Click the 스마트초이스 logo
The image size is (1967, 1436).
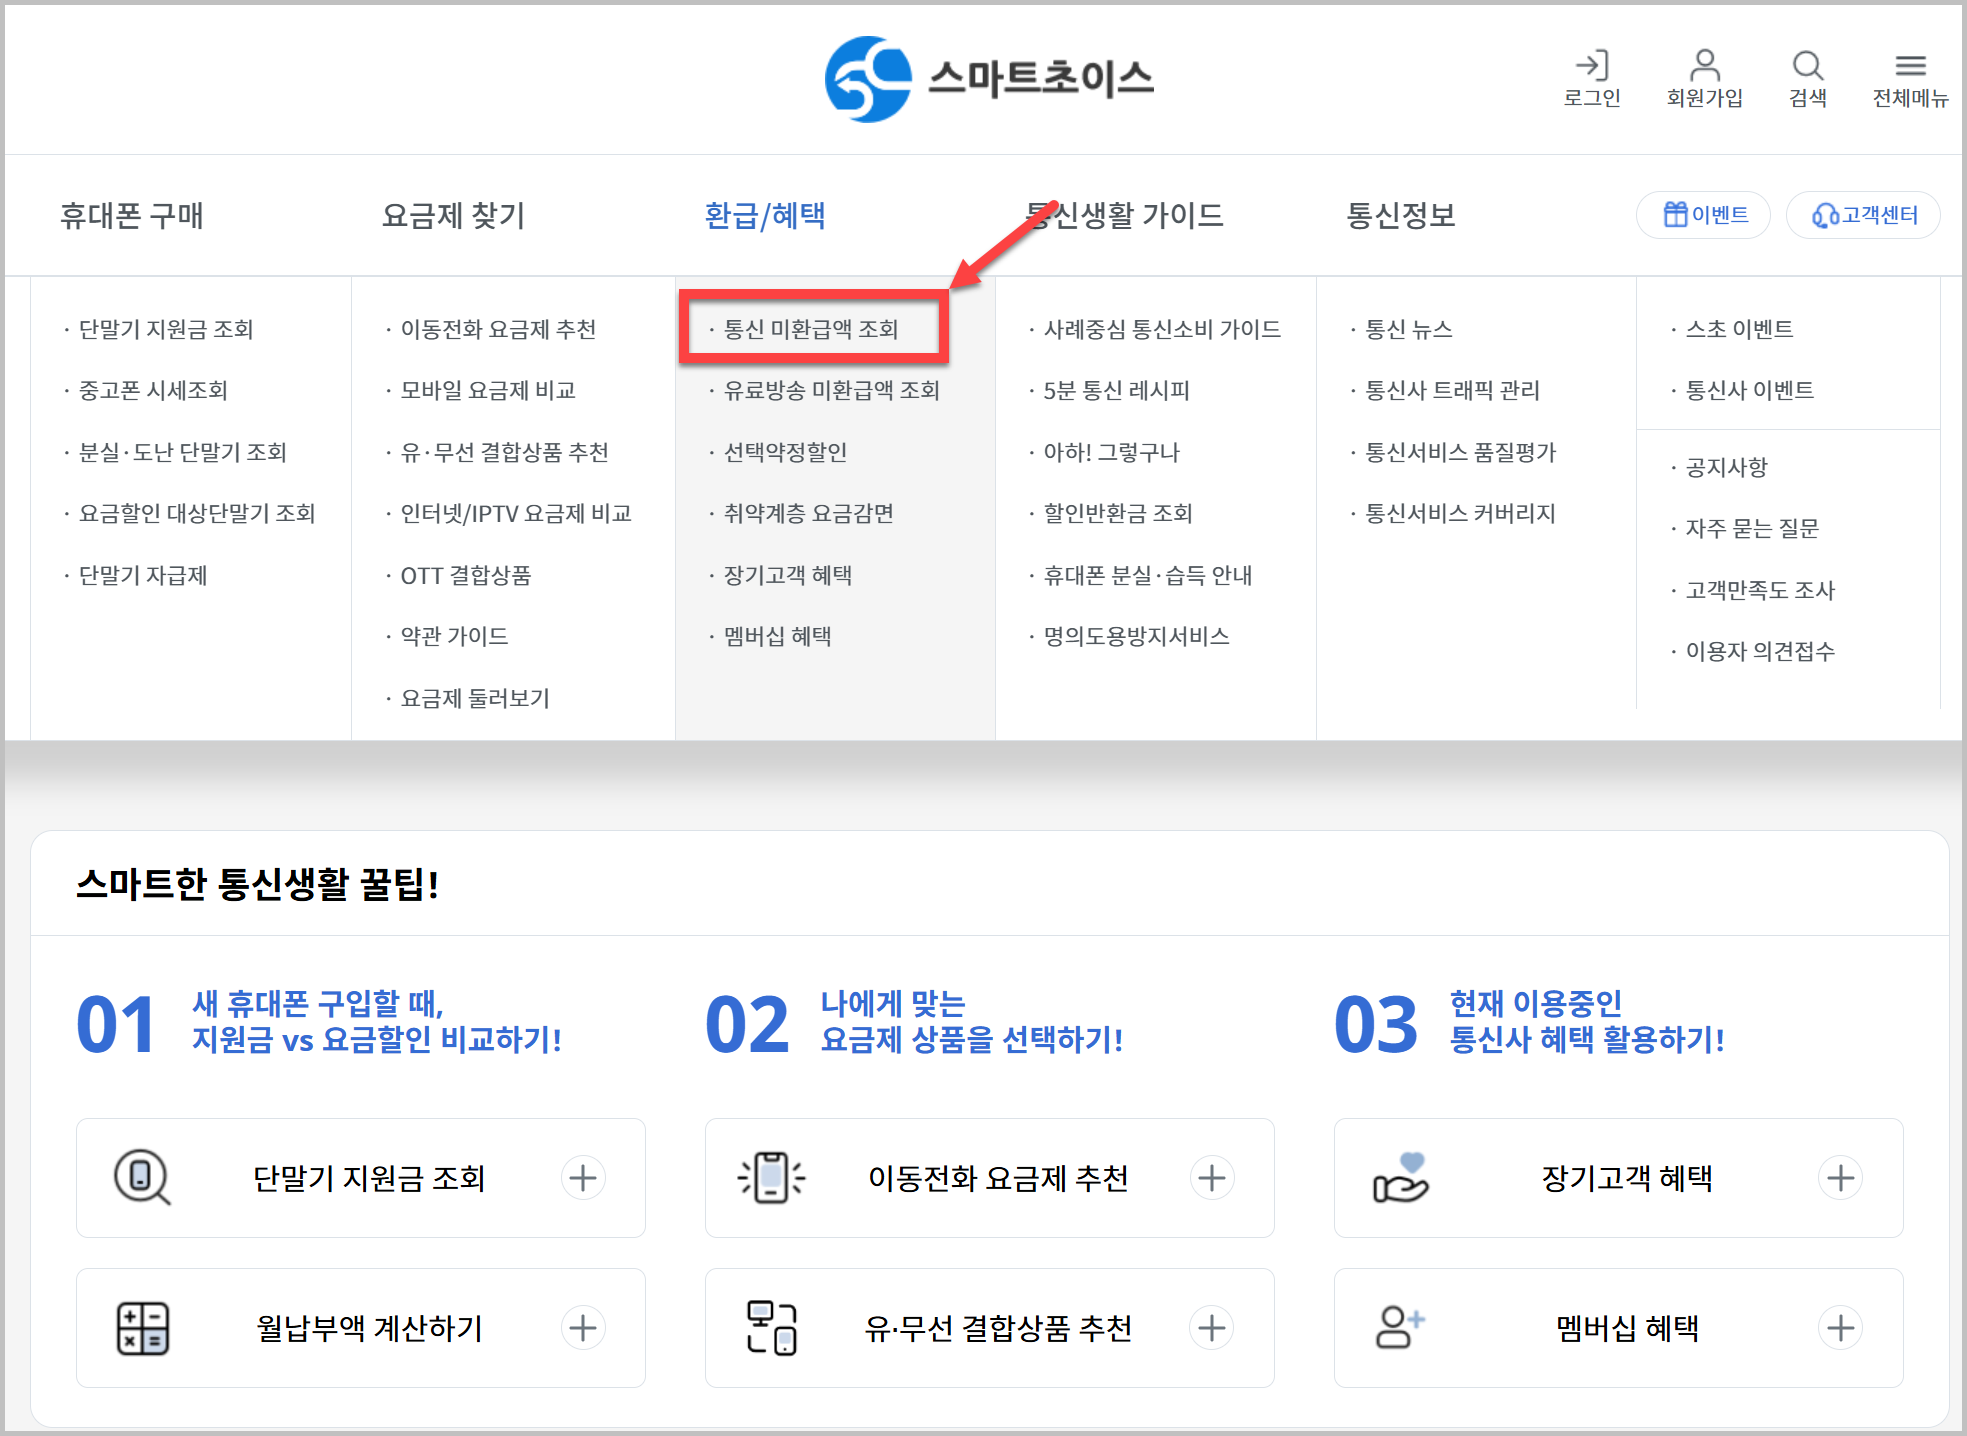(989, 79)
